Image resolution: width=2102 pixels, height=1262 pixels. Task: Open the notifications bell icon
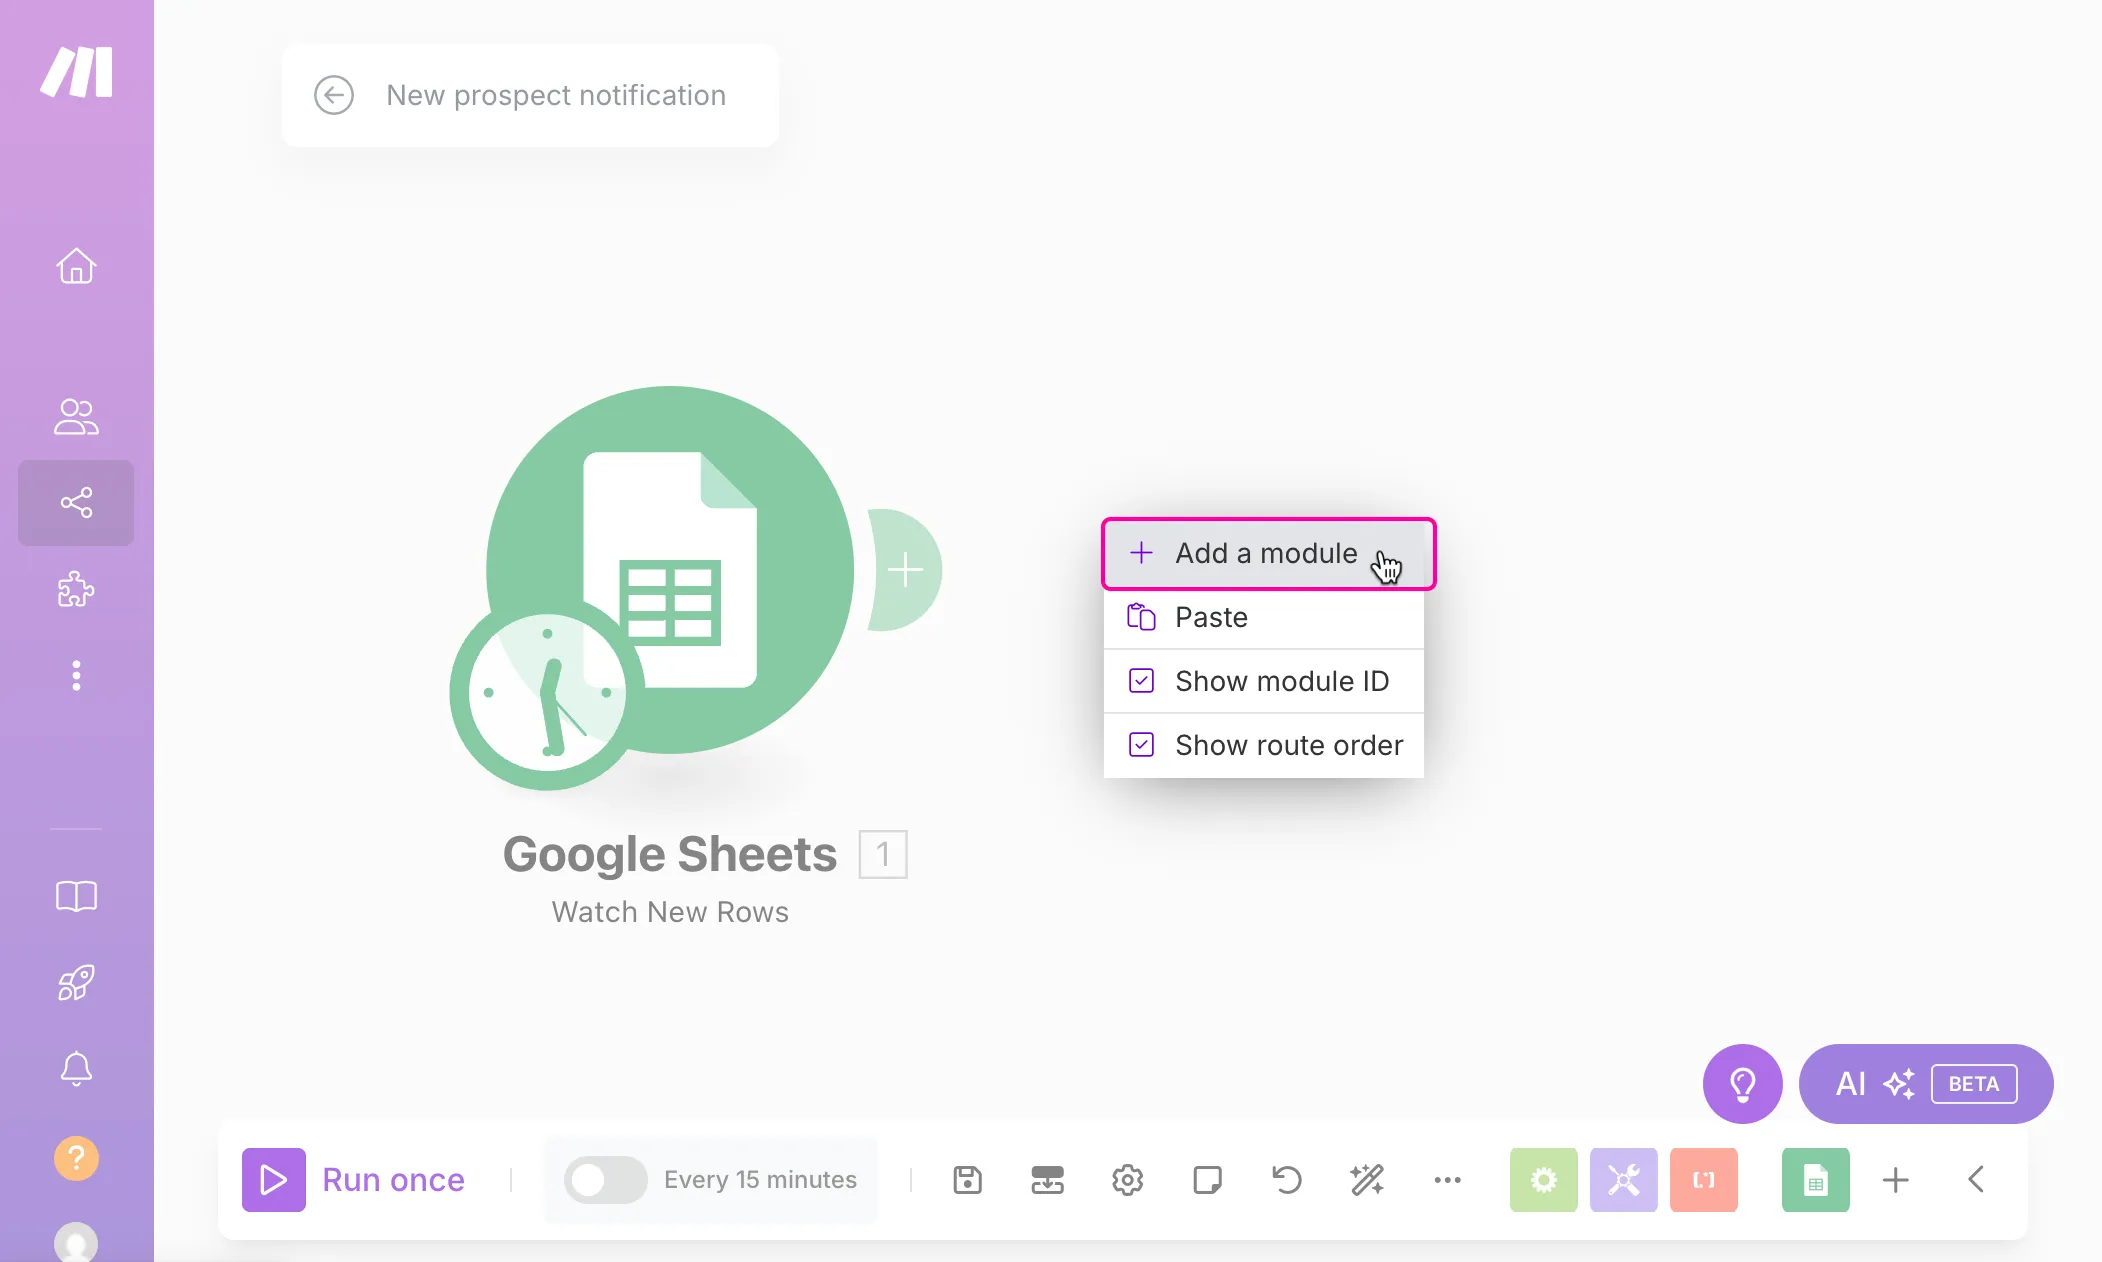pos(76,1069)
